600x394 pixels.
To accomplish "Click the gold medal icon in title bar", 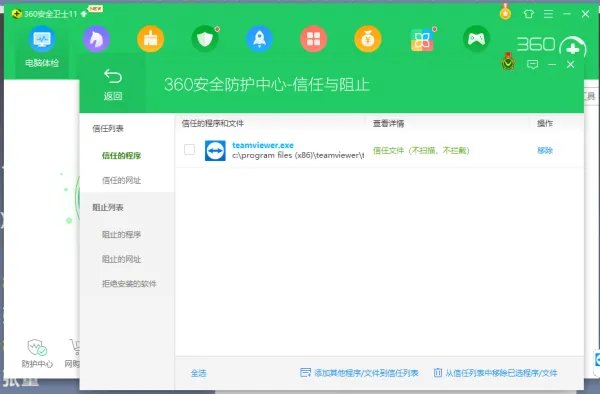I will pos(505,12).
